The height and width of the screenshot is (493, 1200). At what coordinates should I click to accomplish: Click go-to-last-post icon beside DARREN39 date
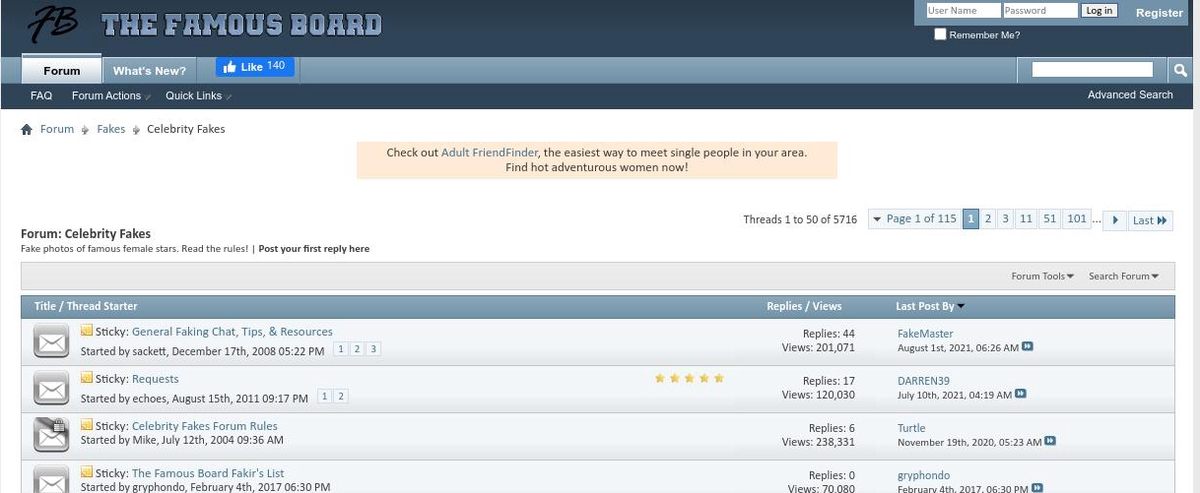tap(1021, 394)
